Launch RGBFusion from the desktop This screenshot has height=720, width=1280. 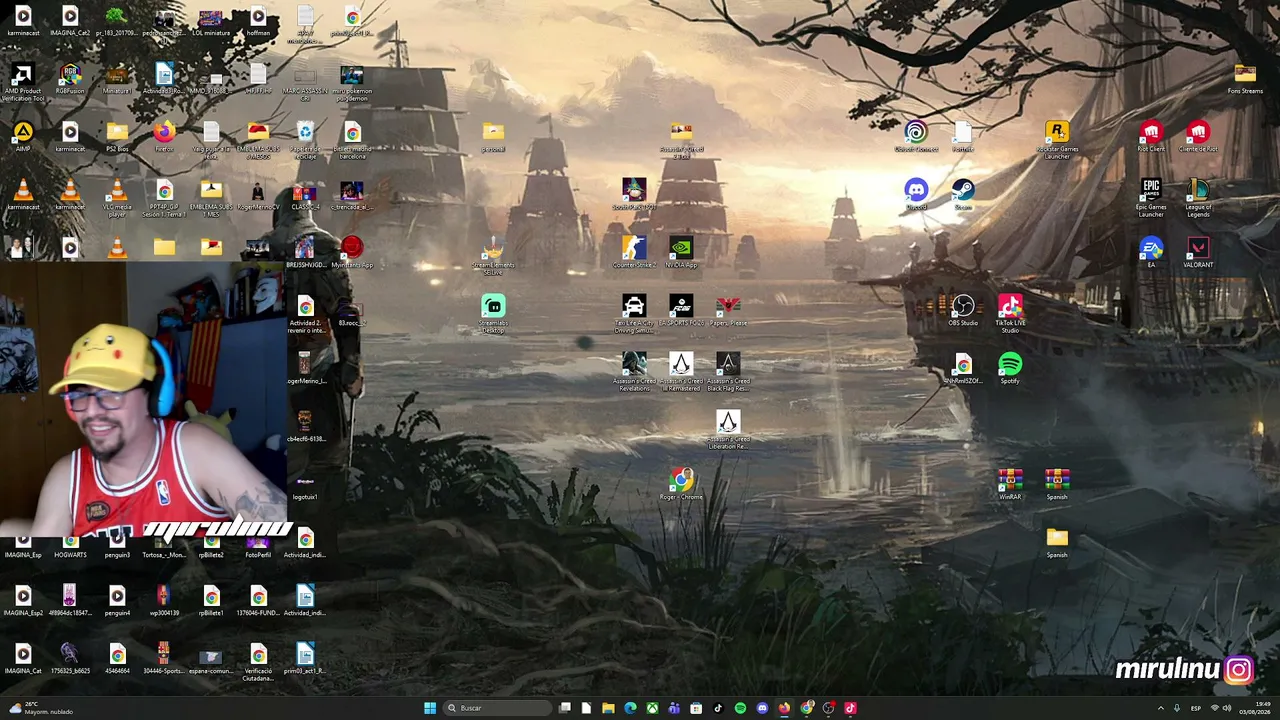click(x=70, y=80)
